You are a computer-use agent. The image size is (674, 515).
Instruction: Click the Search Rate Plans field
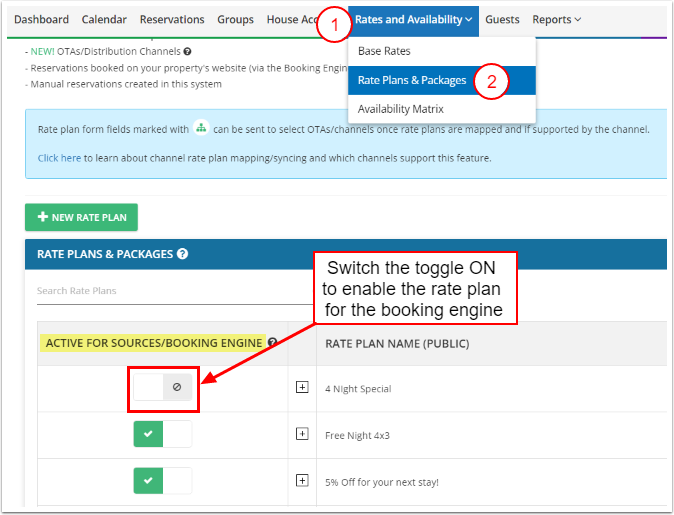170,291
